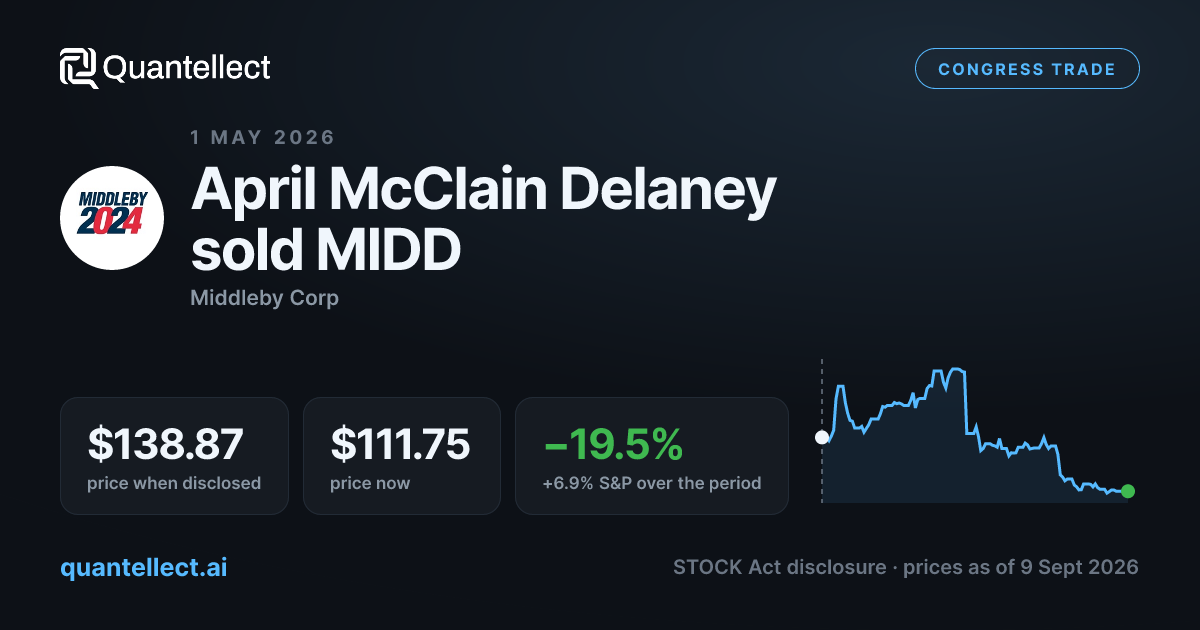Open the Quantellect brand name
Viewport: 1200px width, 630px height.
187,68
